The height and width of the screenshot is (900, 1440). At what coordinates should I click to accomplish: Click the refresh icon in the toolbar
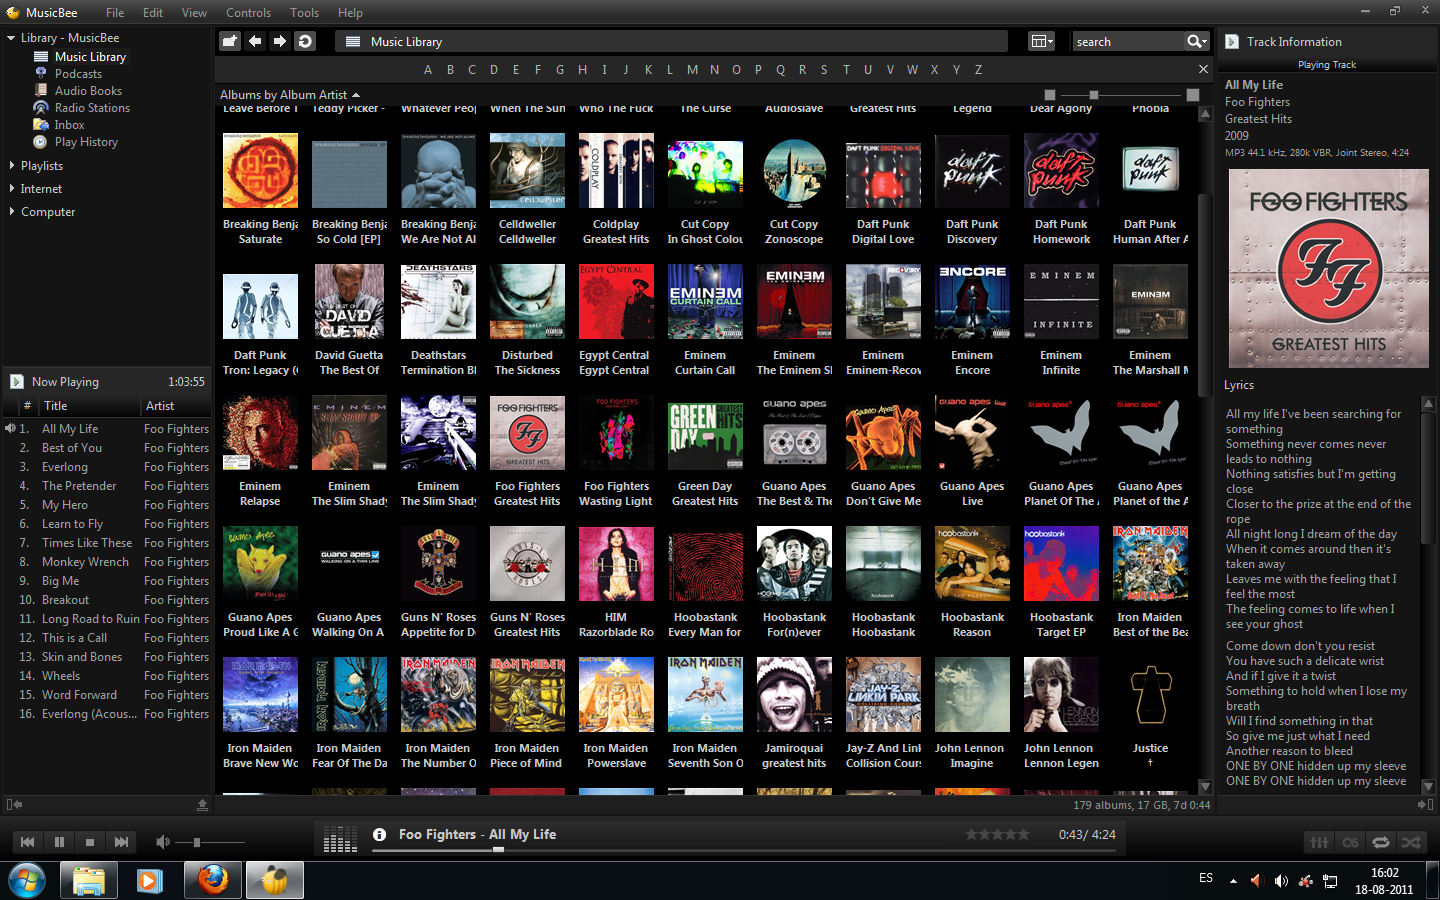tap(305, 41)
